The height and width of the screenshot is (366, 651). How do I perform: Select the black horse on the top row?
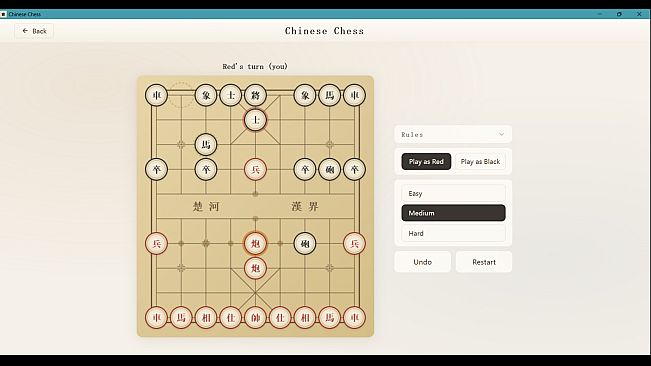click(330, 95)
